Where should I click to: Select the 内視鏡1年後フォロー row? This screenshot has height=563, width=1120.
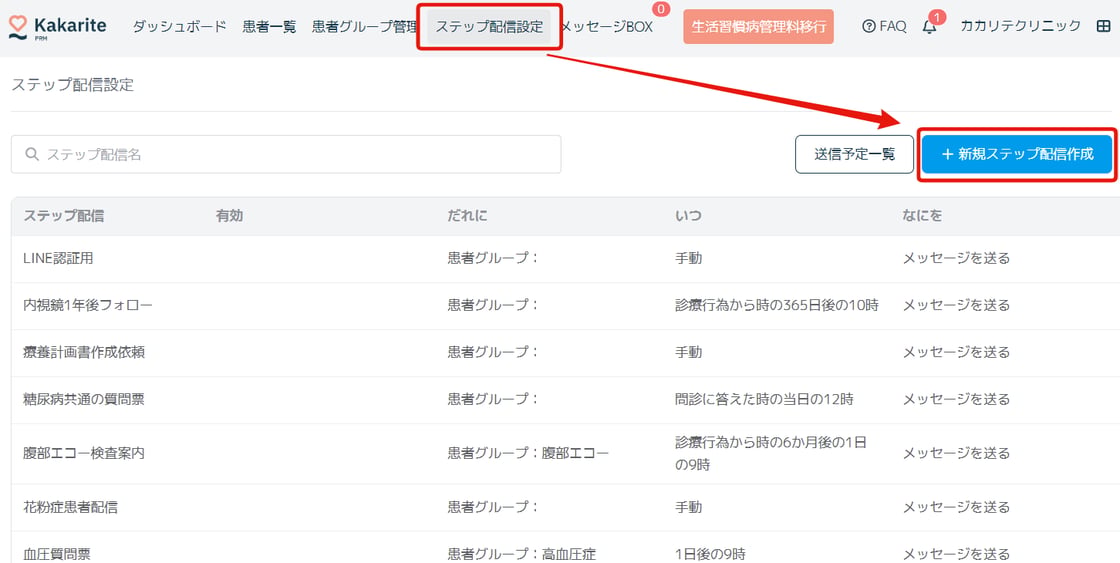tap(88, 305)
